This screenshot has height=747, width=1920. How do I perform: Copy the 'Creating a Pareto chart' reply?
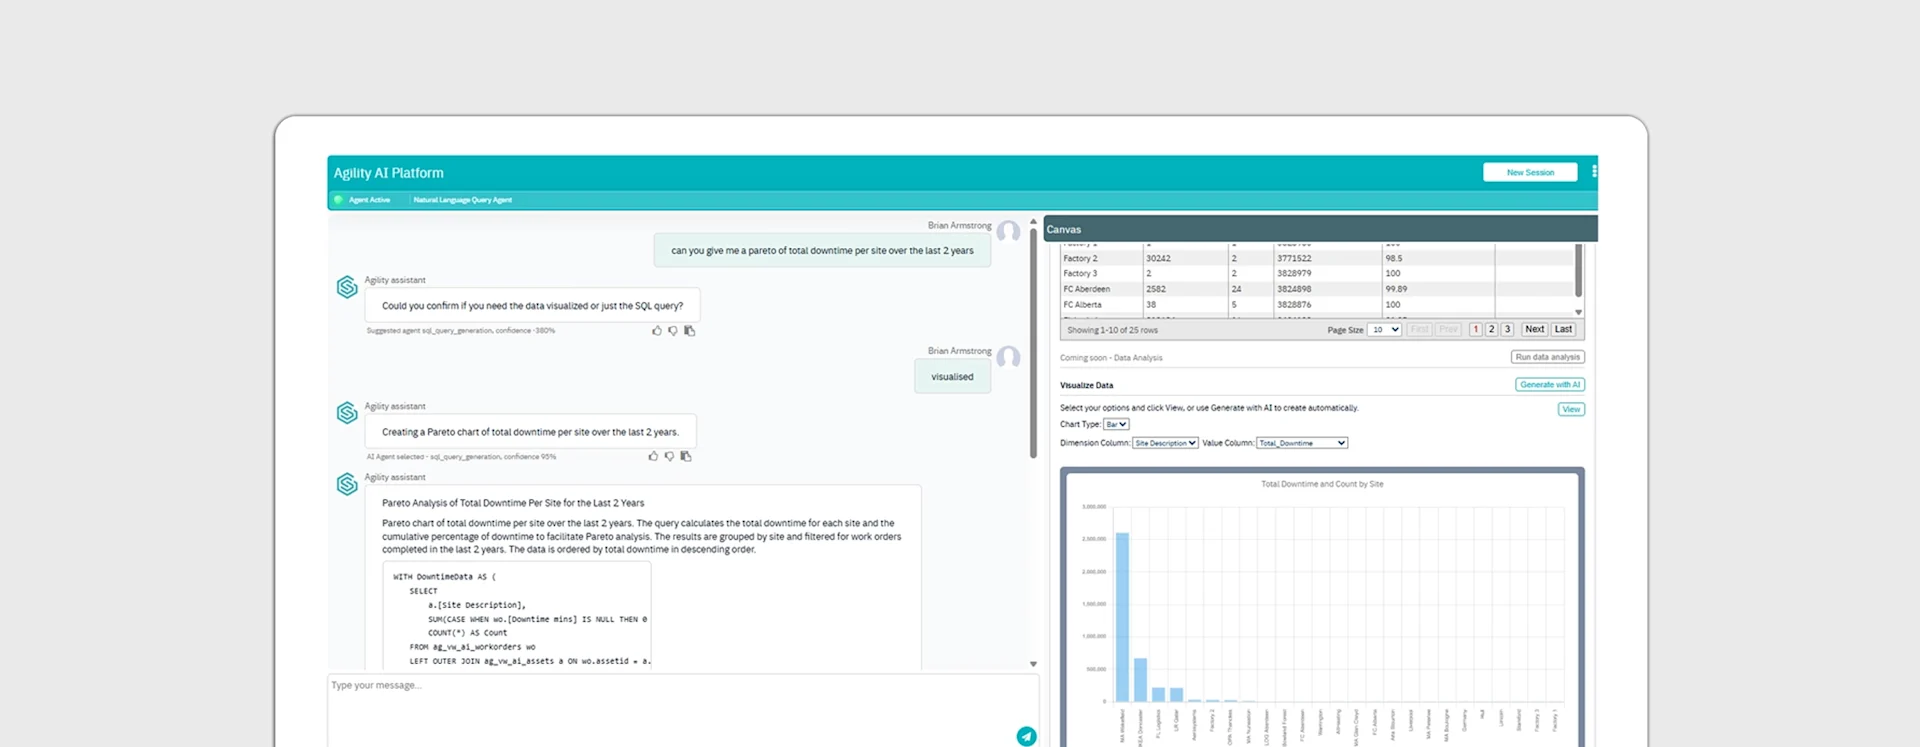click(686, 456)
